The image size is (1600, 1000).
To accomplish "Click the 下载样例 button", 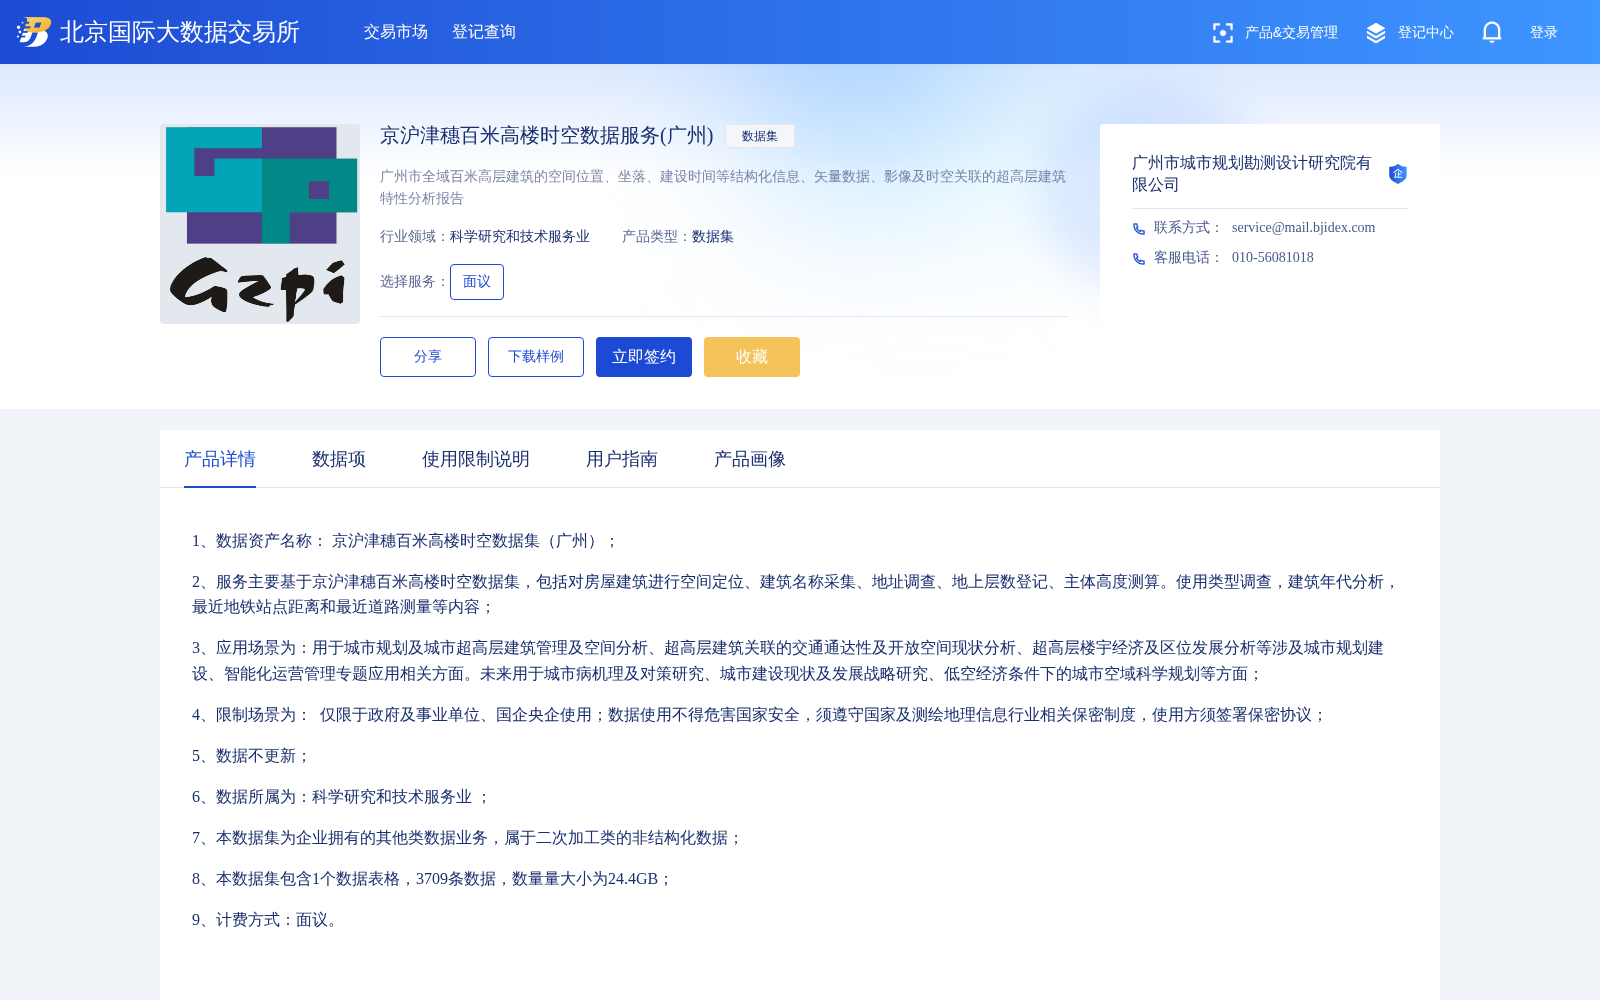I will pos(536,357).
